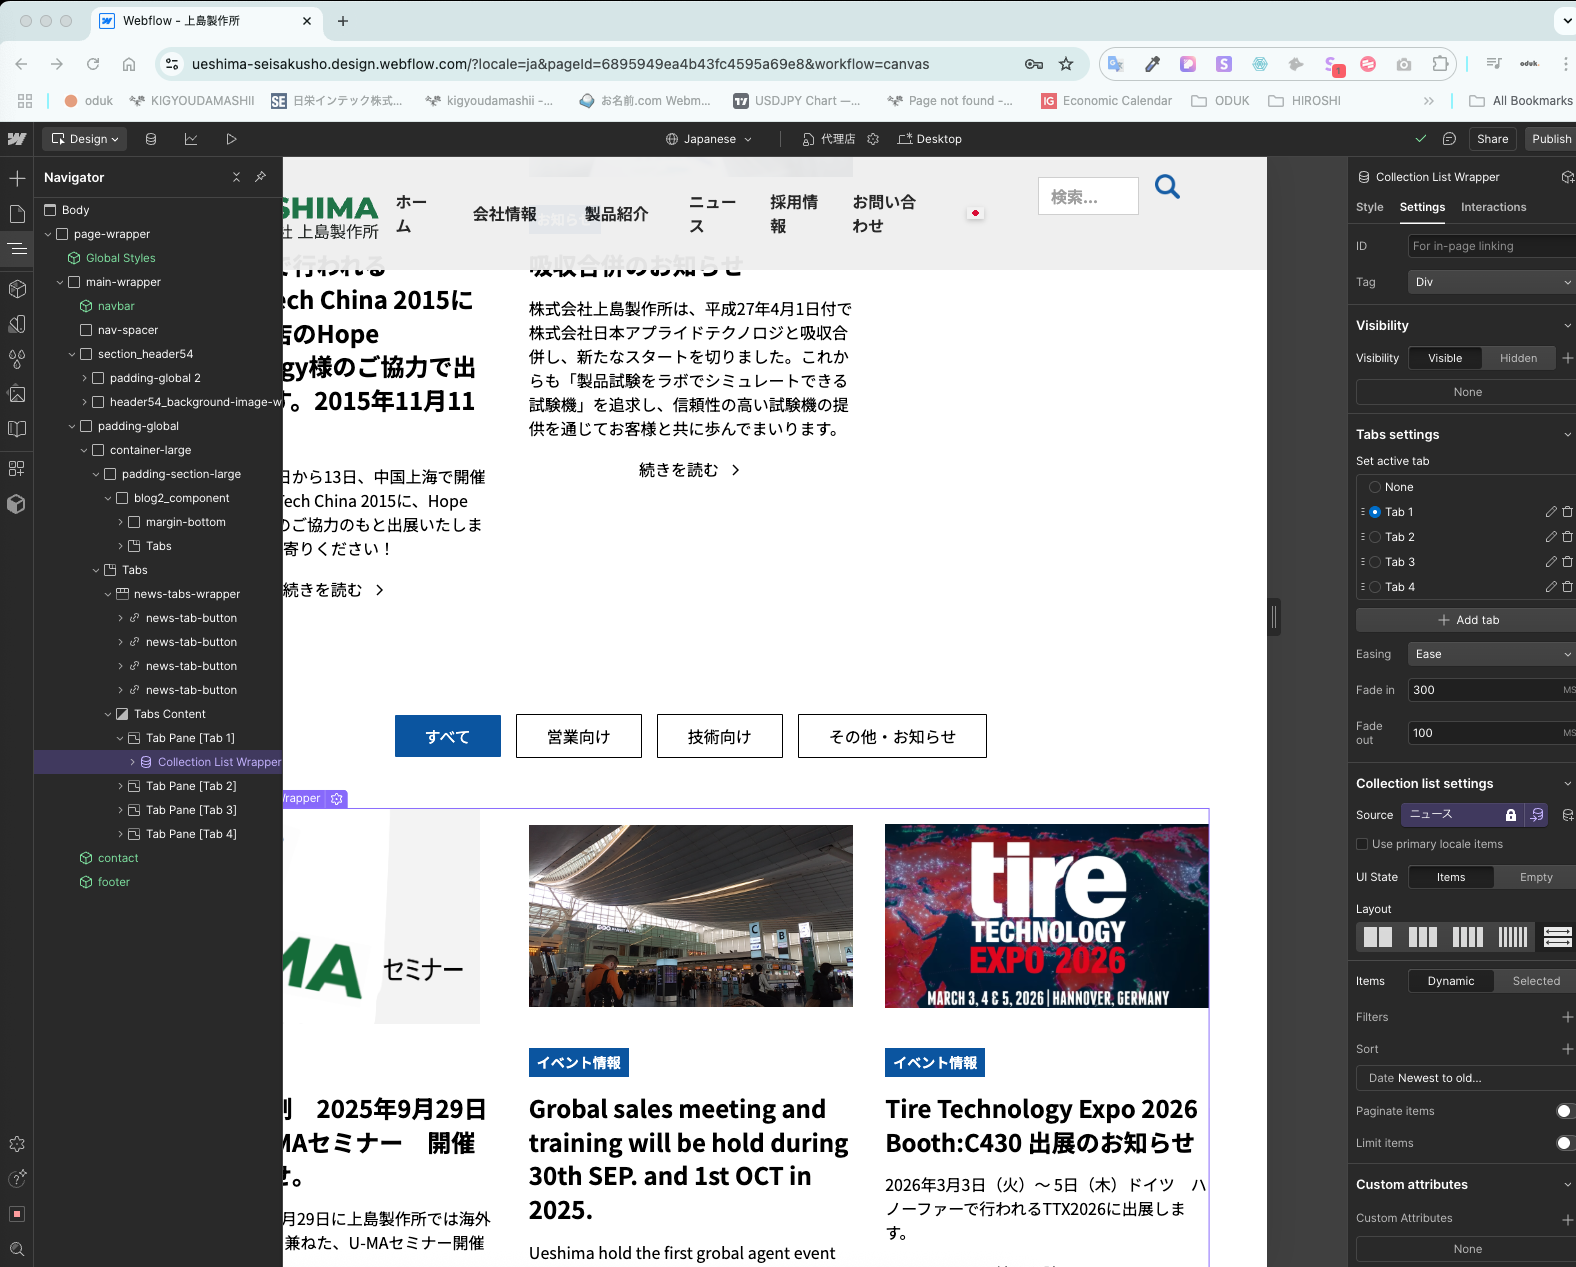Open the Design mode dropdown
Screen dimensions: 1576x1267
pyautogui.click(x=85, y=139)
